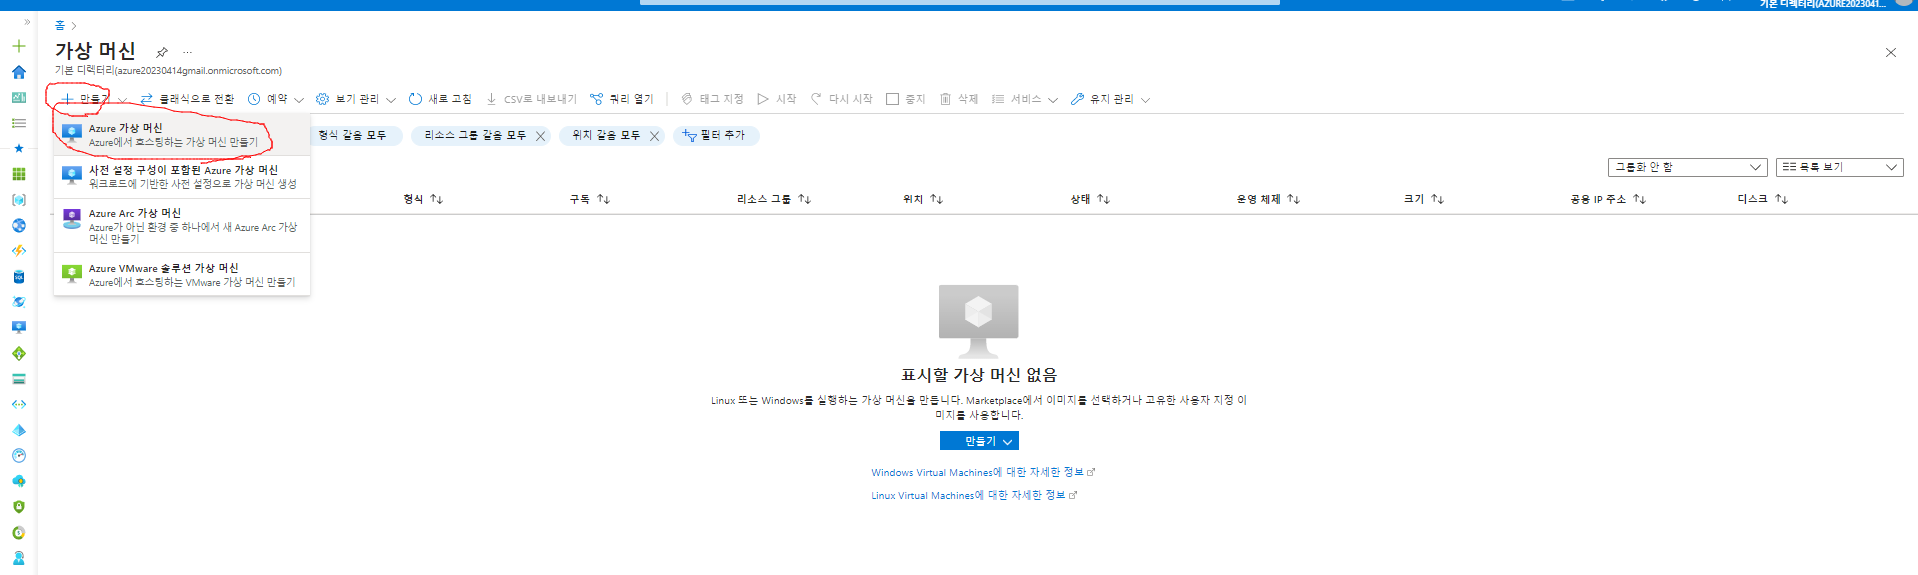Expand the left portal sidebar chevron
The image size is (1918, 575).
click(x=27, y=21)
